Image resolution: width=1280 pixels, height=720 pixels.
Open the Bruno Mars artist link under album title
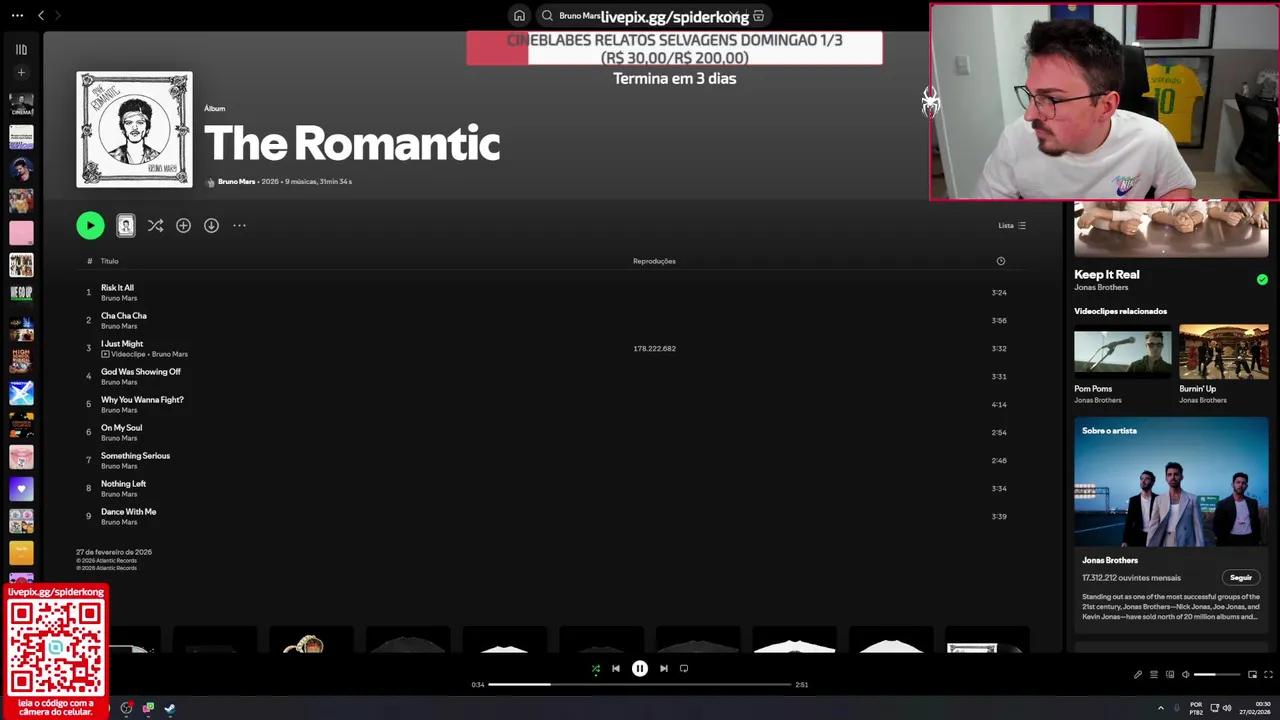(236, 182)
